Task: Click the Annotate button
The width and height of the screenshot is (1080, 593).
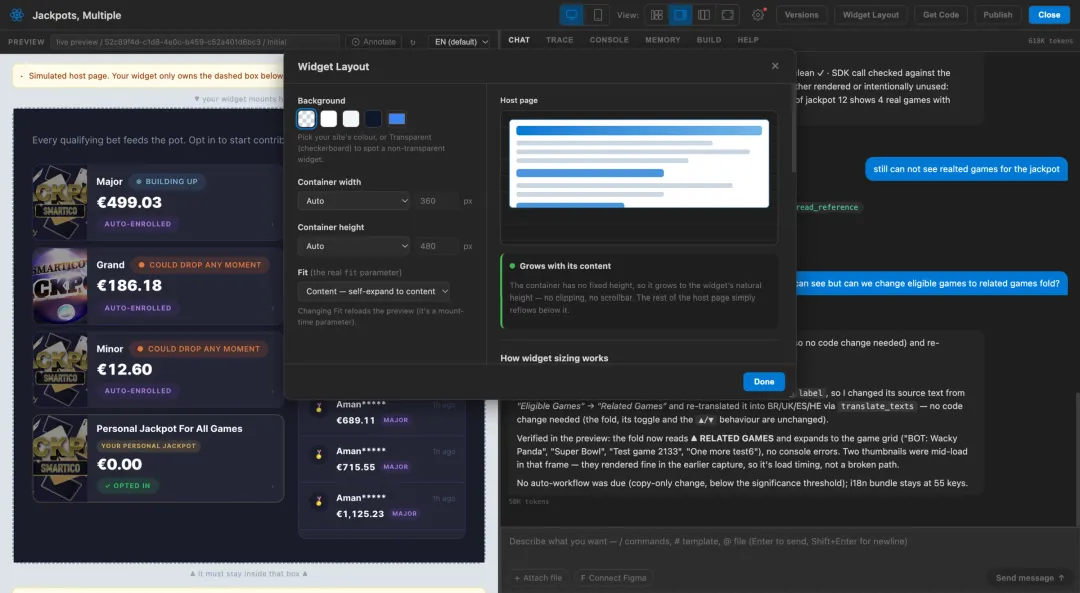Action: 374,42
